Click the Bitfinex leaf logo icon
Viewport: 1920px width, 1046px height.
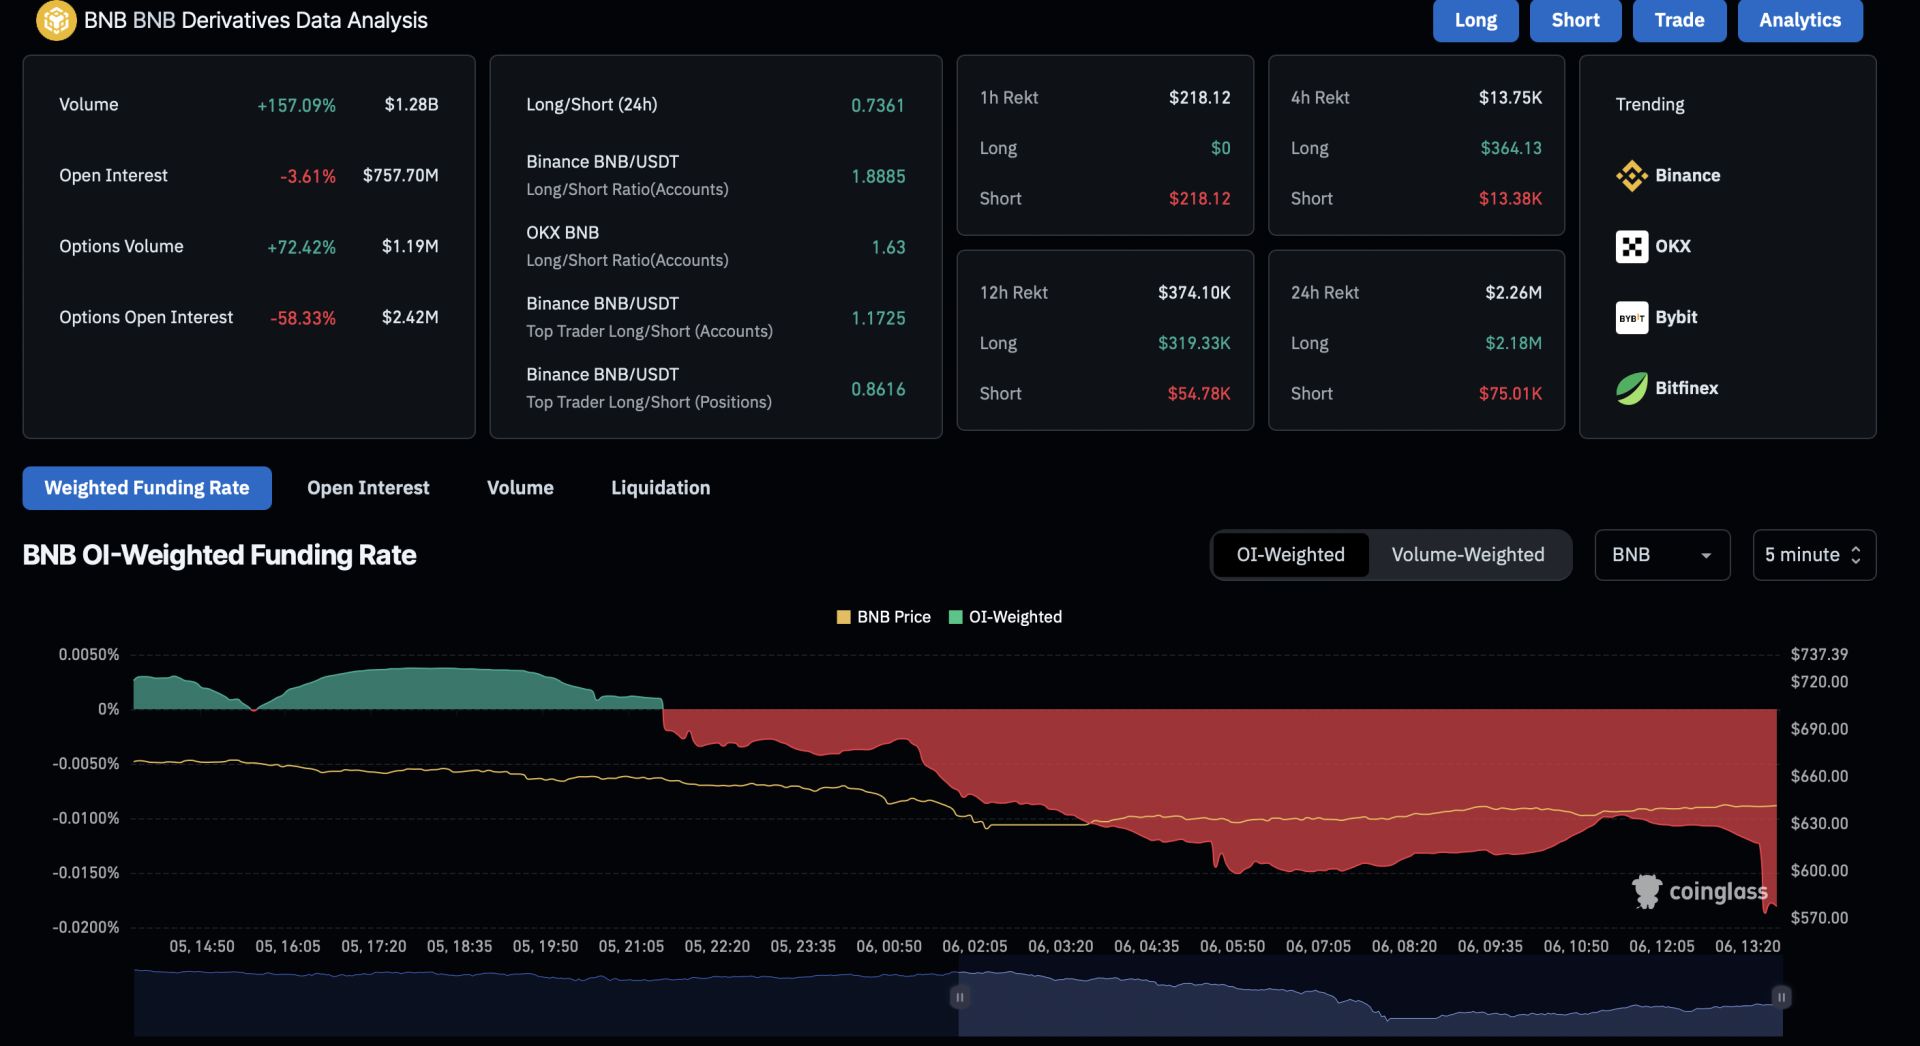[1631, 389]
